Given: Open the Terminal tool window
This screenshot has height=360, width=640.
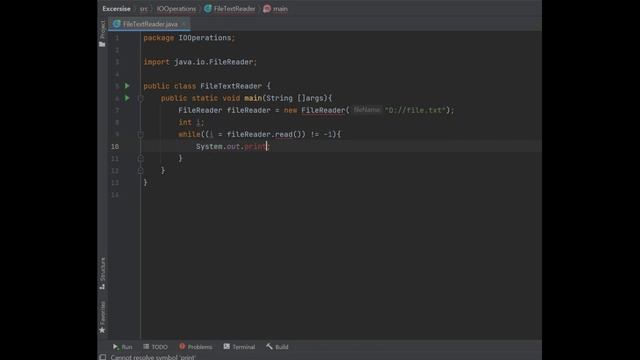Looking at the screenshot, I should click(239, 347).
